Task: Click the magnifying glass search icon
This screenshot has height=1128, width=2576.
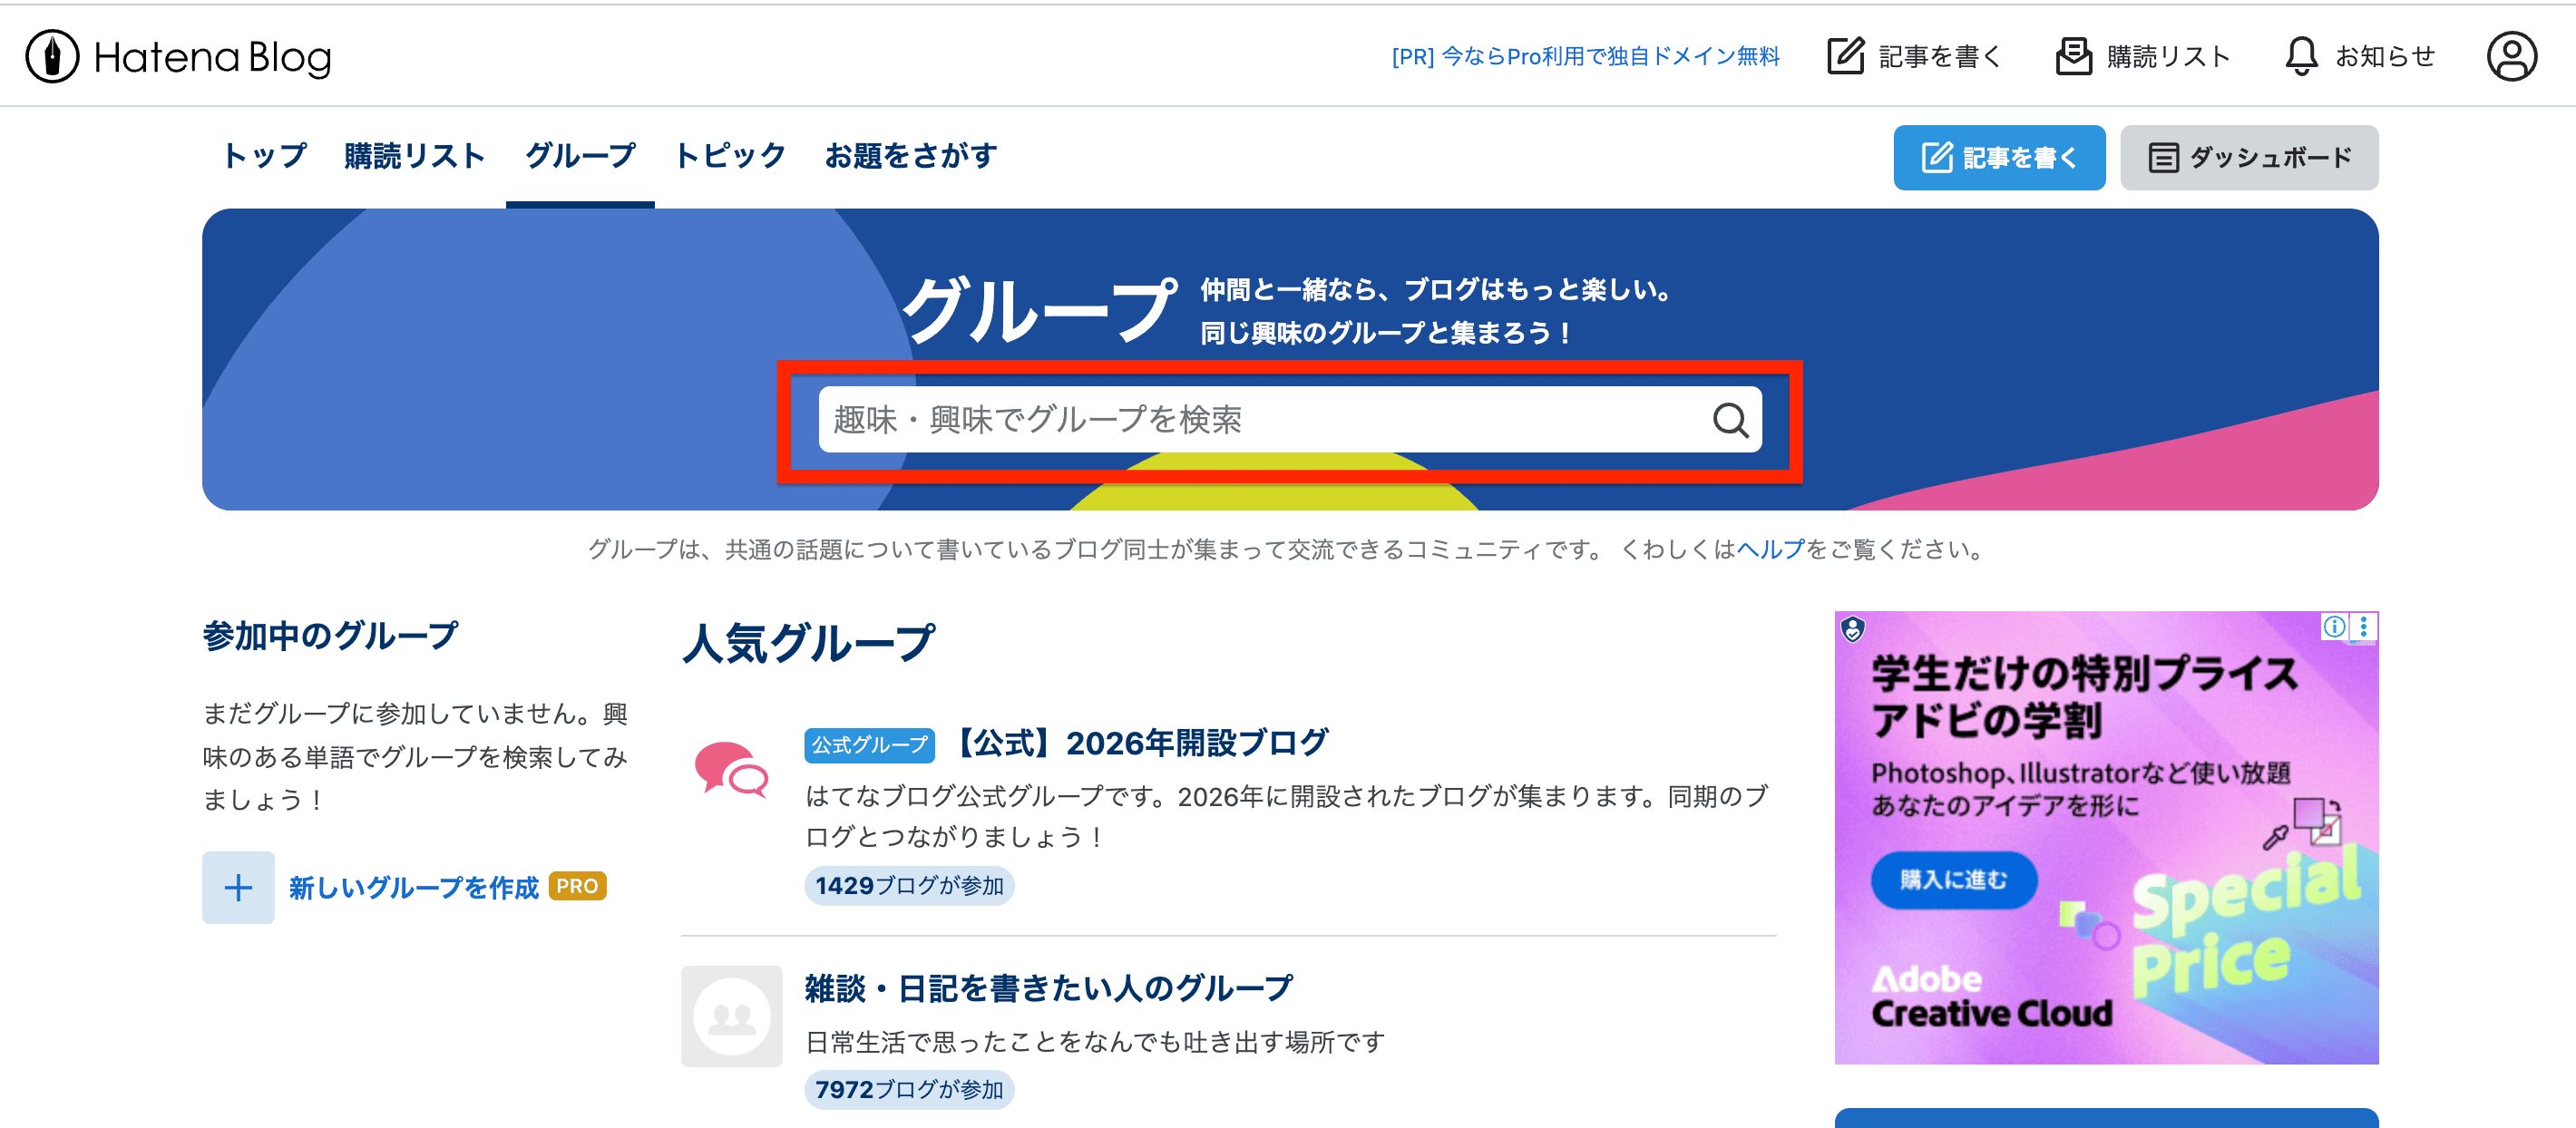Action: pyautogui.click(x=1729, y=420)
